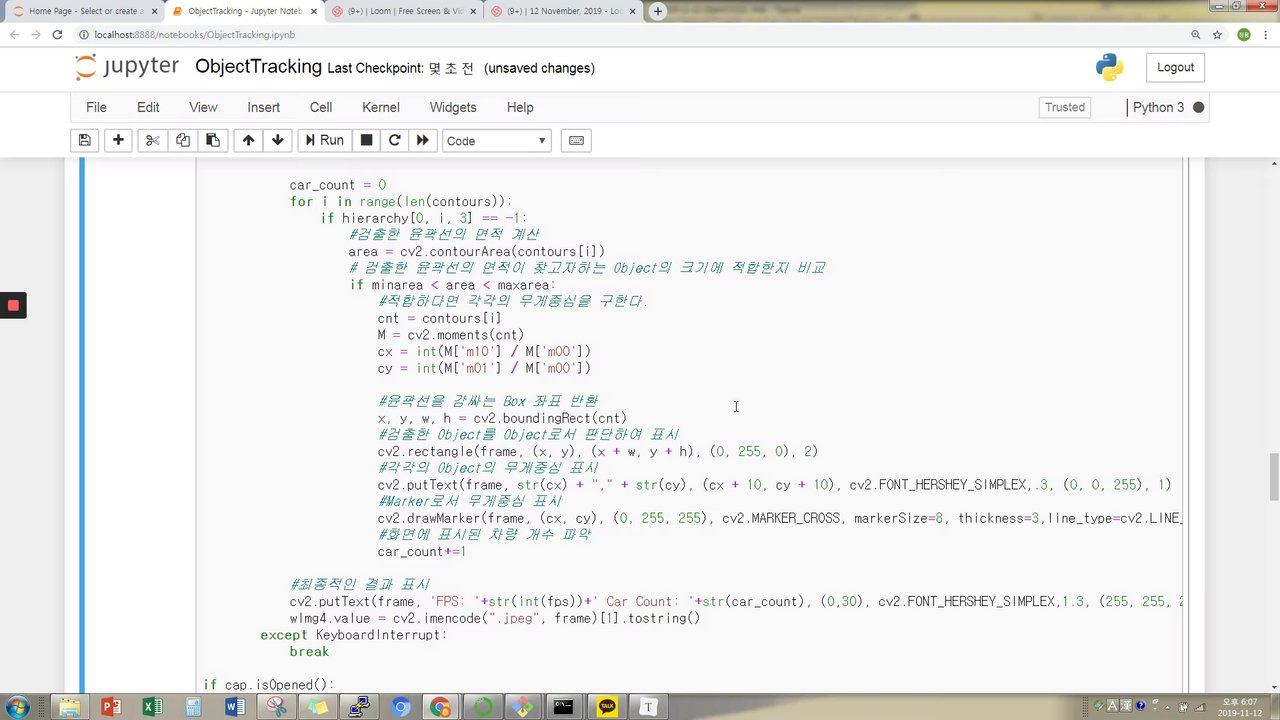Open the browser zoom magnifier icon
Screen dimensions: 1280x720
(x=1196, y=34)
